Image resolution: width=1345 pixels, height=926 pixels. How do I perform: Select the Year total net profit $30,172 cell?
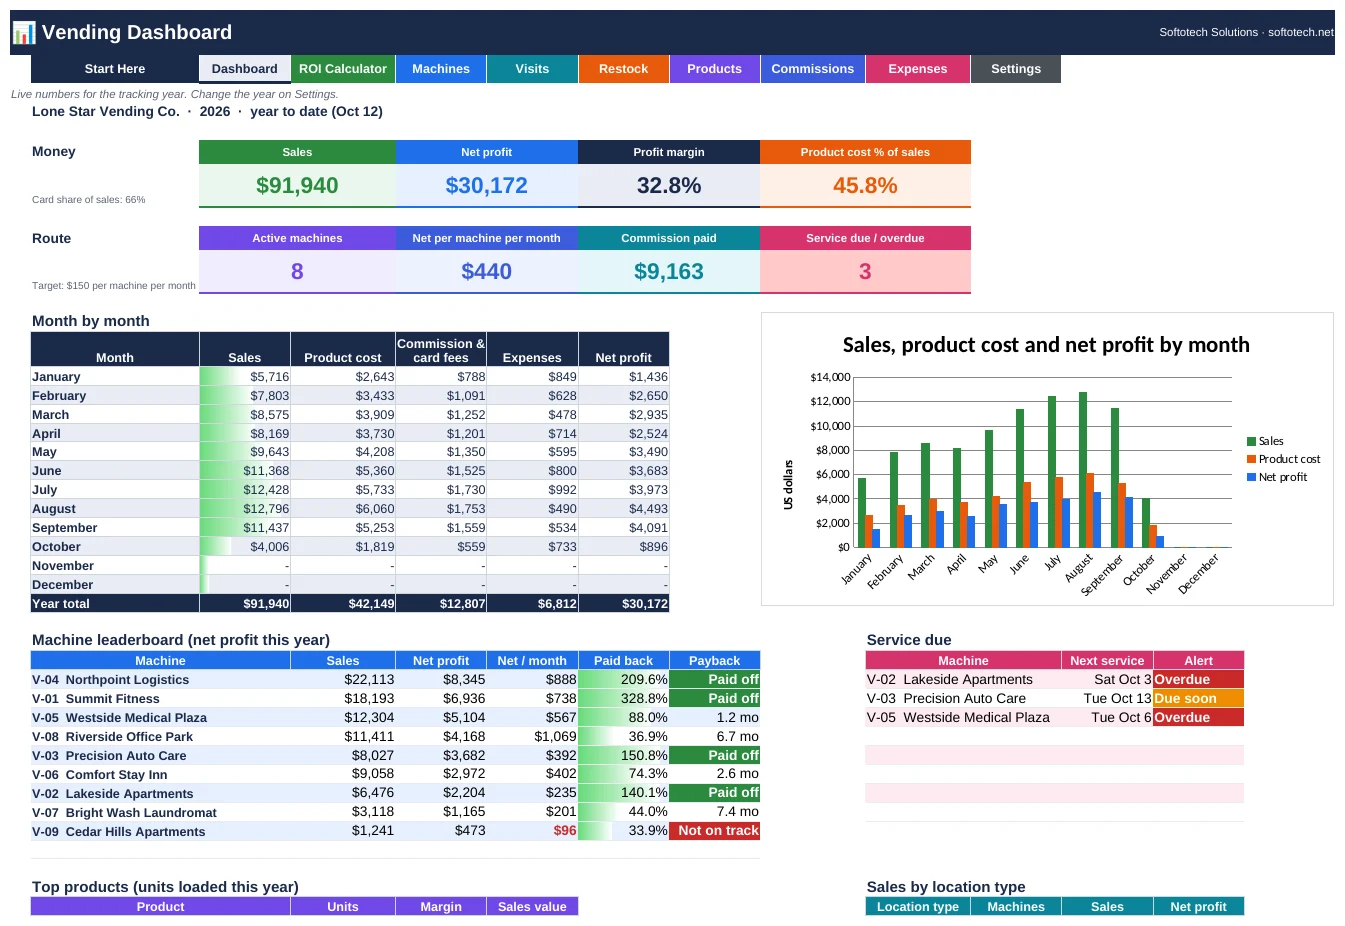[624, 604]
